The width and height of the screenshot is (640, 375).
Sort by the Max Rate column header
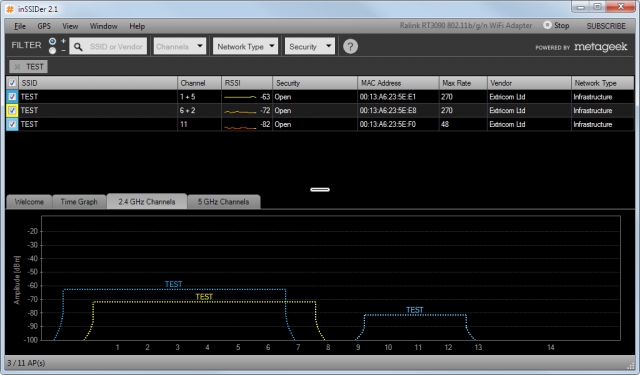point(463,83)
